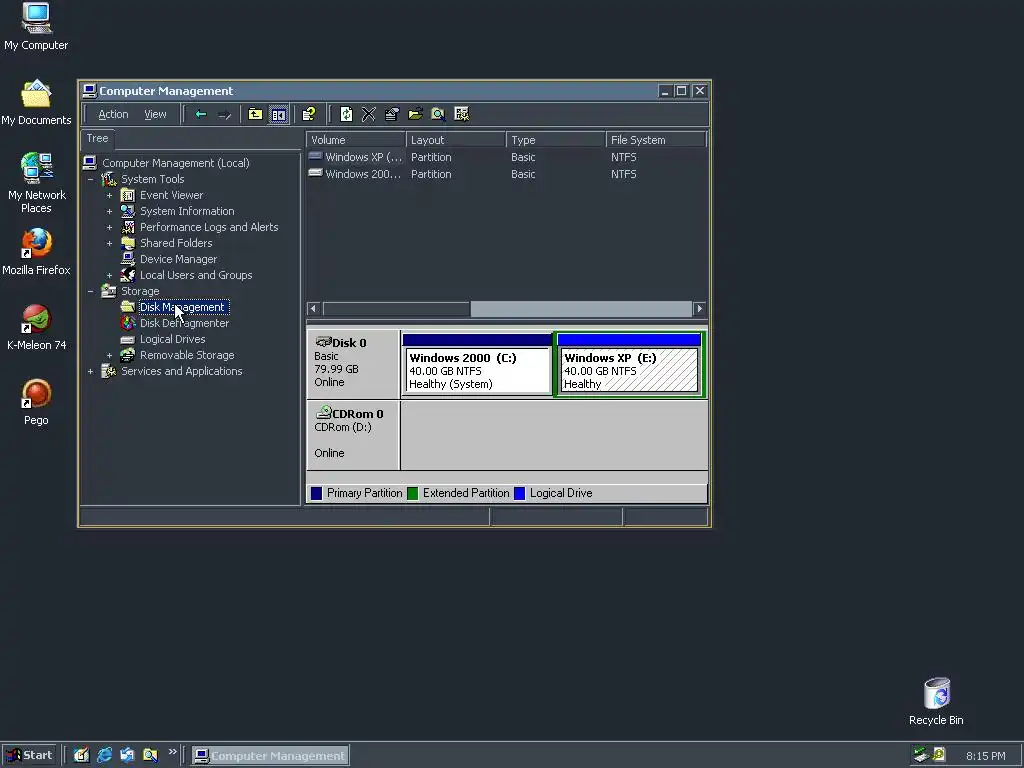The height and width of the screenshot is (768, 1024).
Task: Click the Type column header
Action: [556, 140]
